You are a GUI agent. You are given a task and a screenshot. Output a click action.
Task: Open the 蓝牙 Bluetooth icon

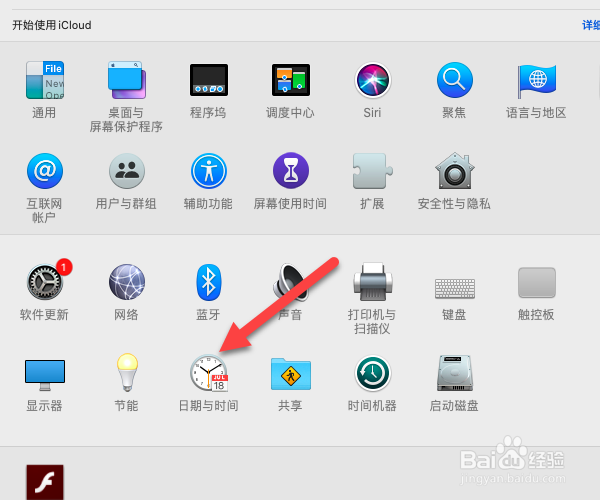209,282
